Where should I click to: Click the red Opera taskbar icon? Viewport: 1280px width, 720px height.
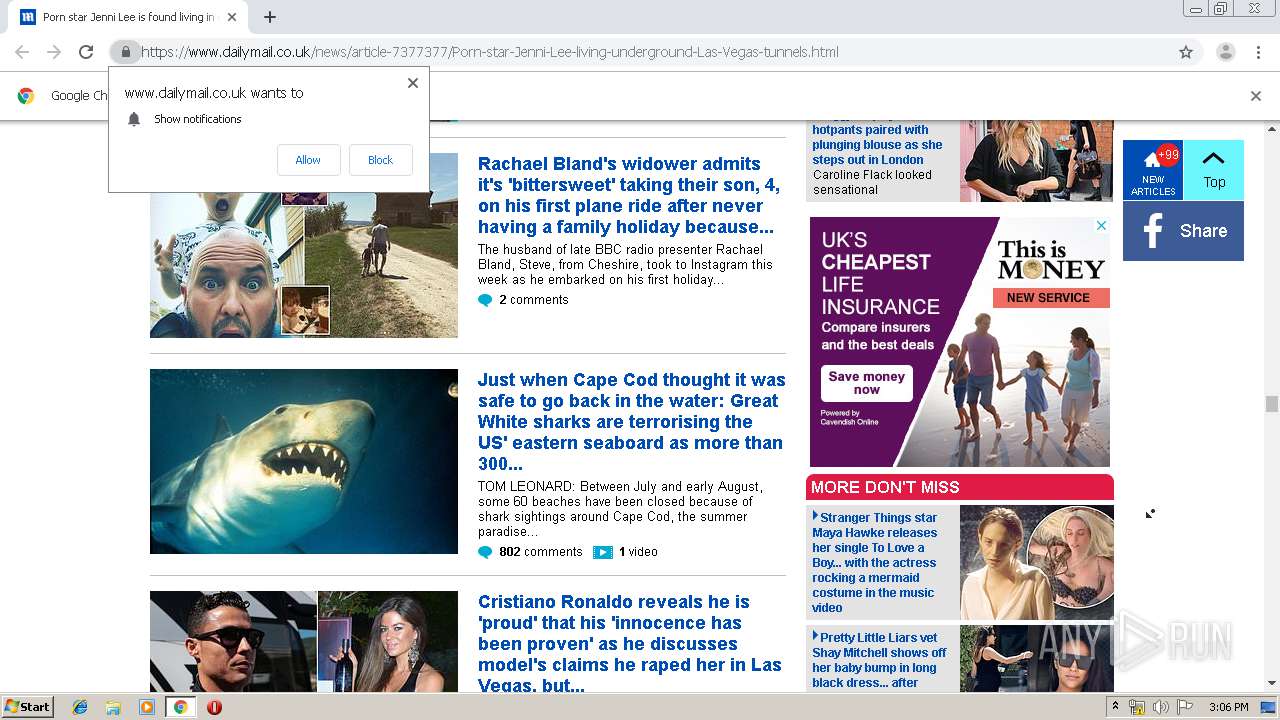pyautogui.click(x=214, y=707)
